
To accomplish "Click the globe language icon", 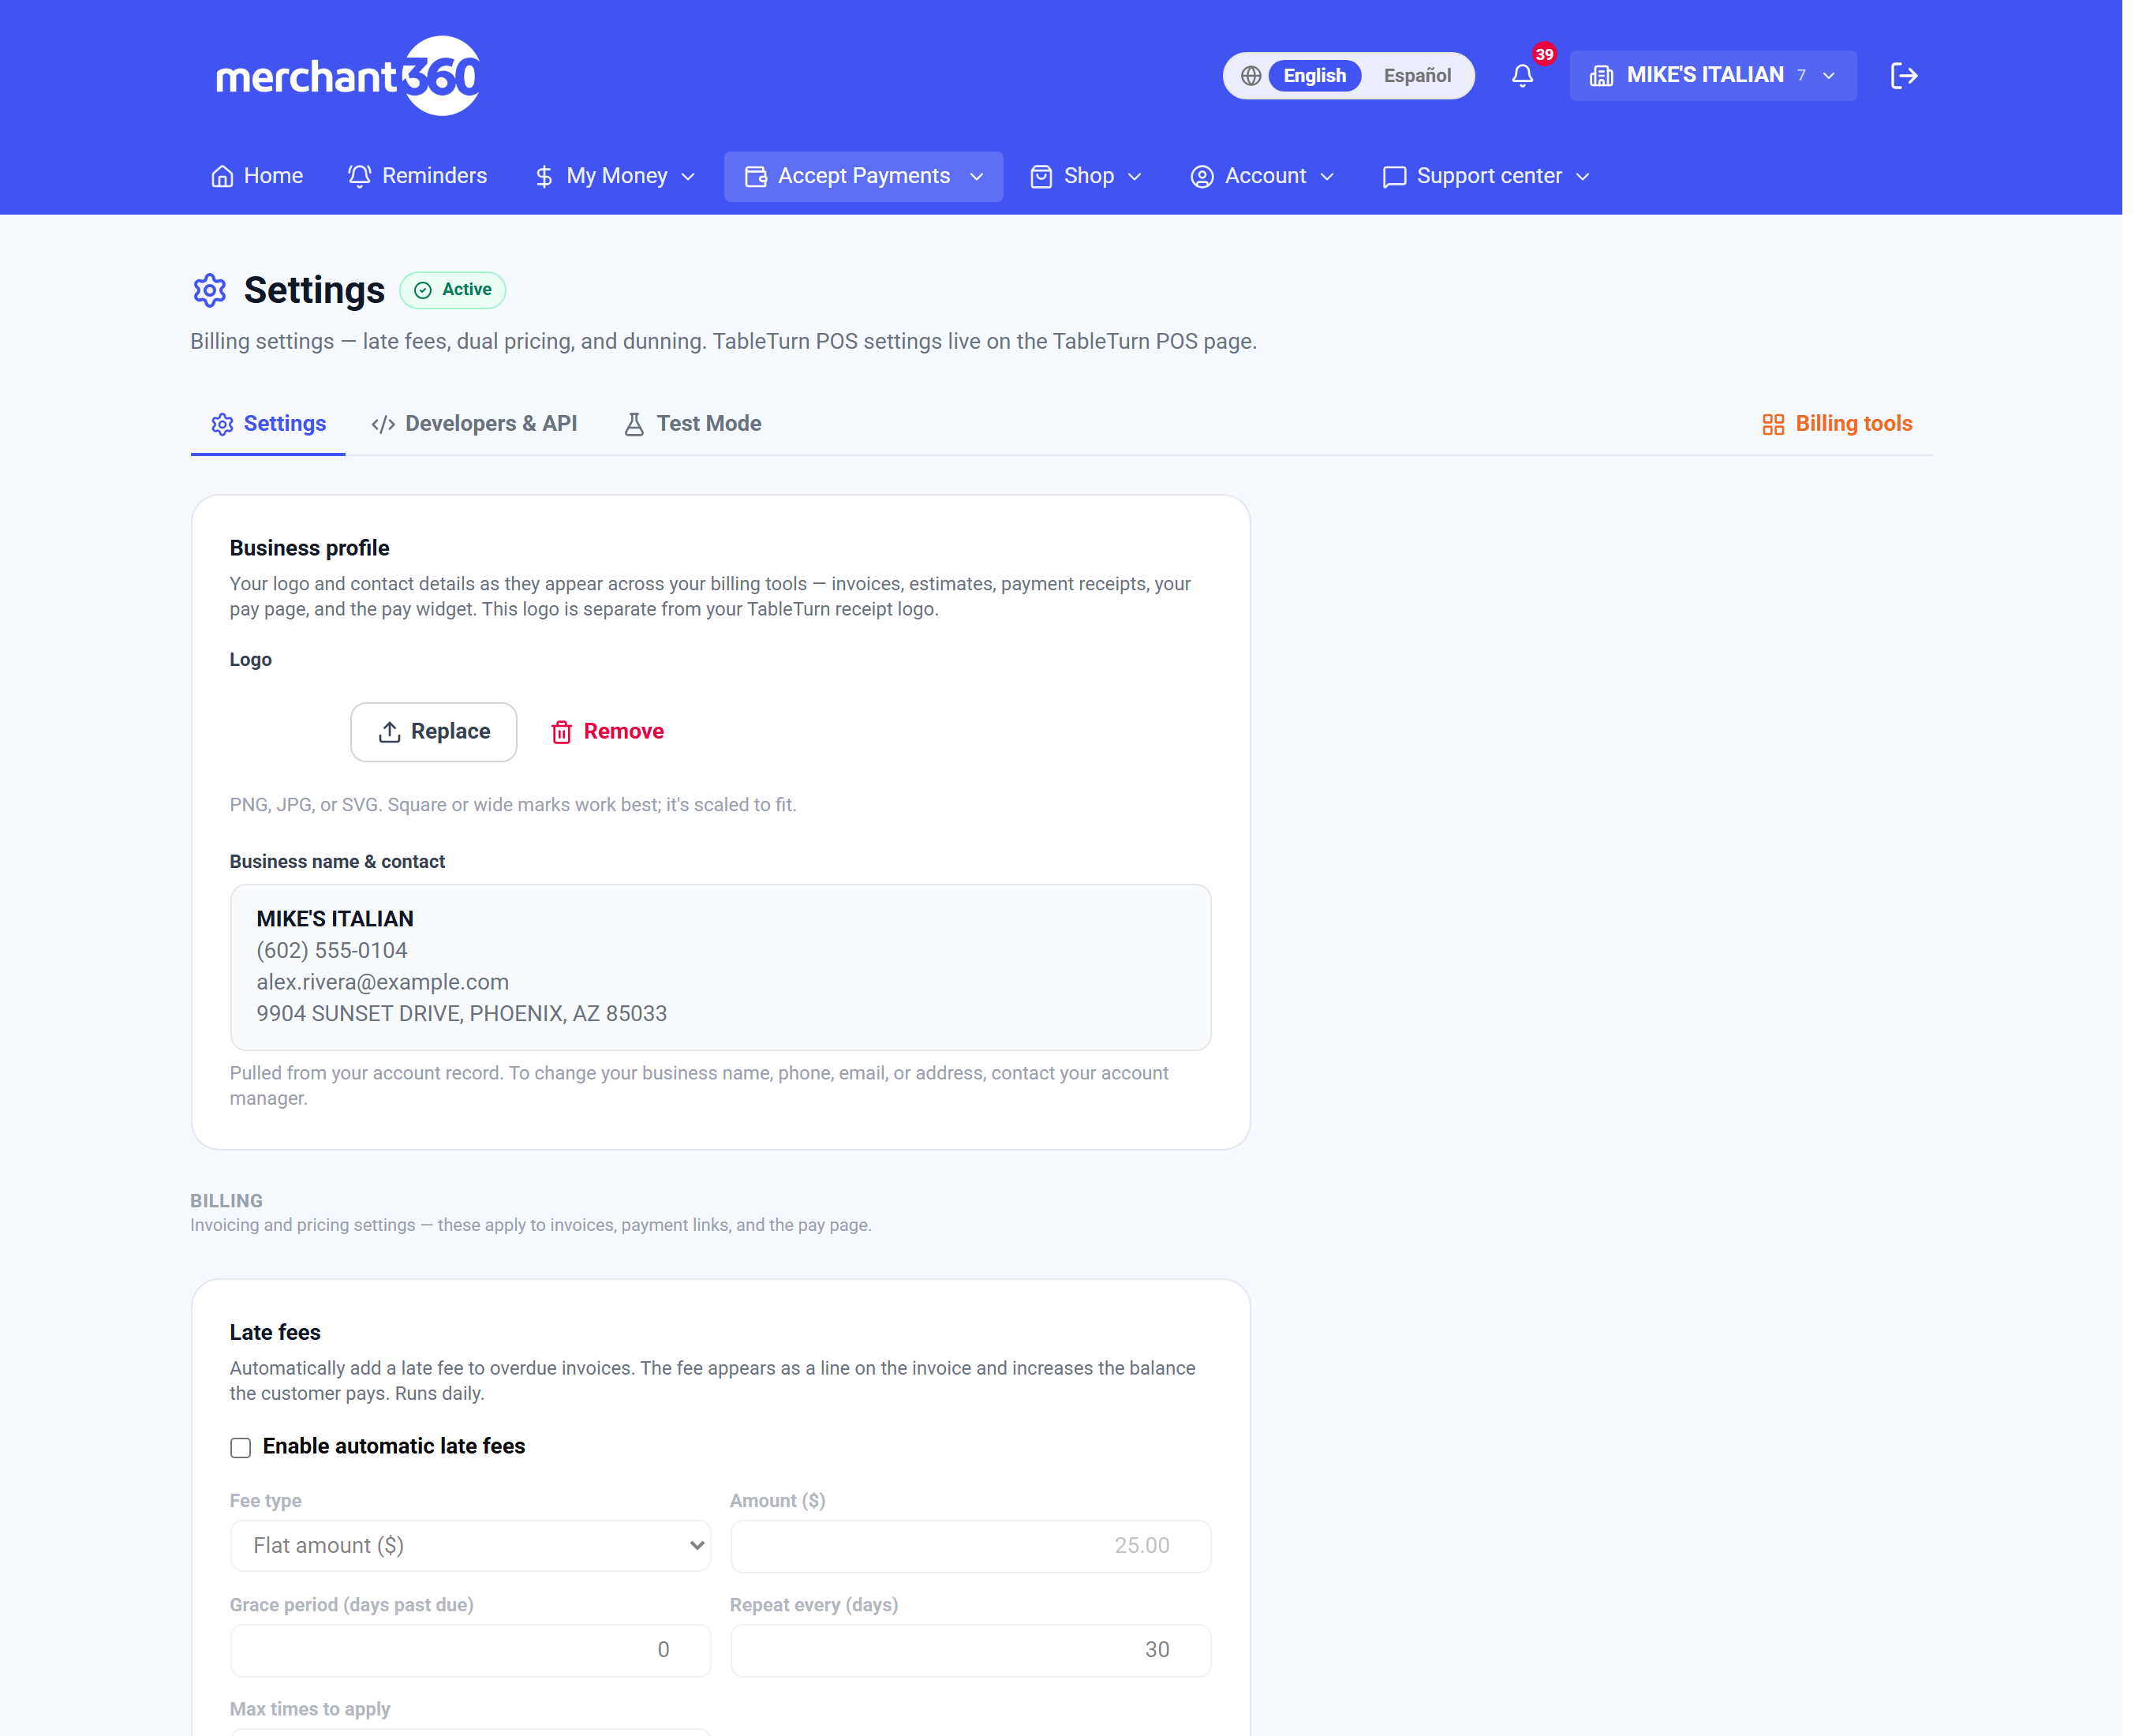I will (1251, 76).
